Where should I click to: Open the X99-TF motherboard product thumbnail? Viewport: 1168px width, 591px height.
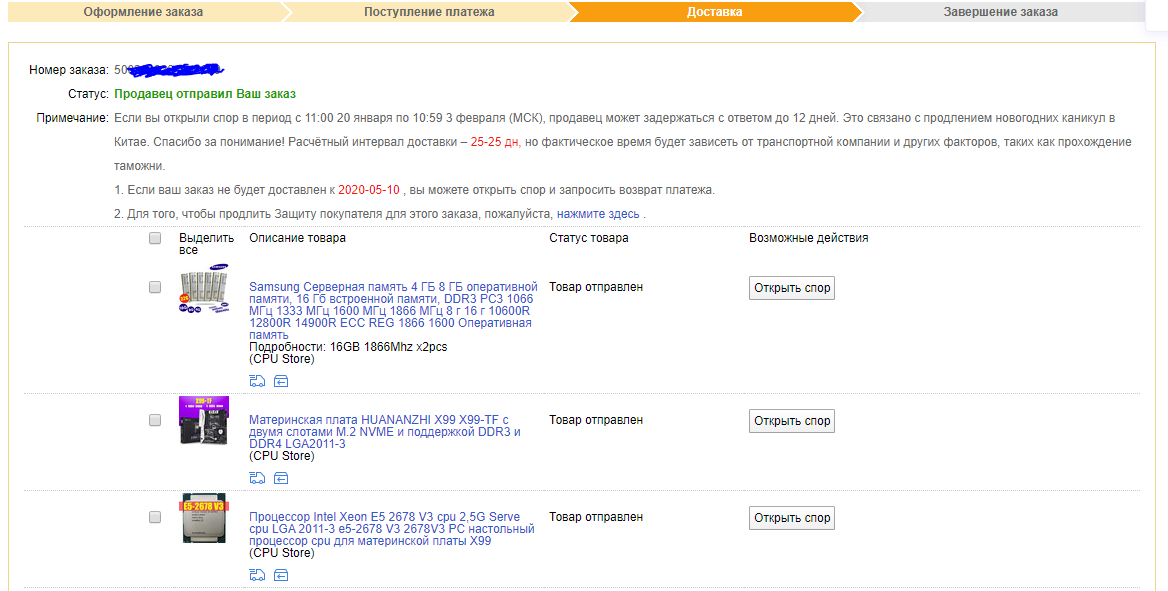coord(203,420)
